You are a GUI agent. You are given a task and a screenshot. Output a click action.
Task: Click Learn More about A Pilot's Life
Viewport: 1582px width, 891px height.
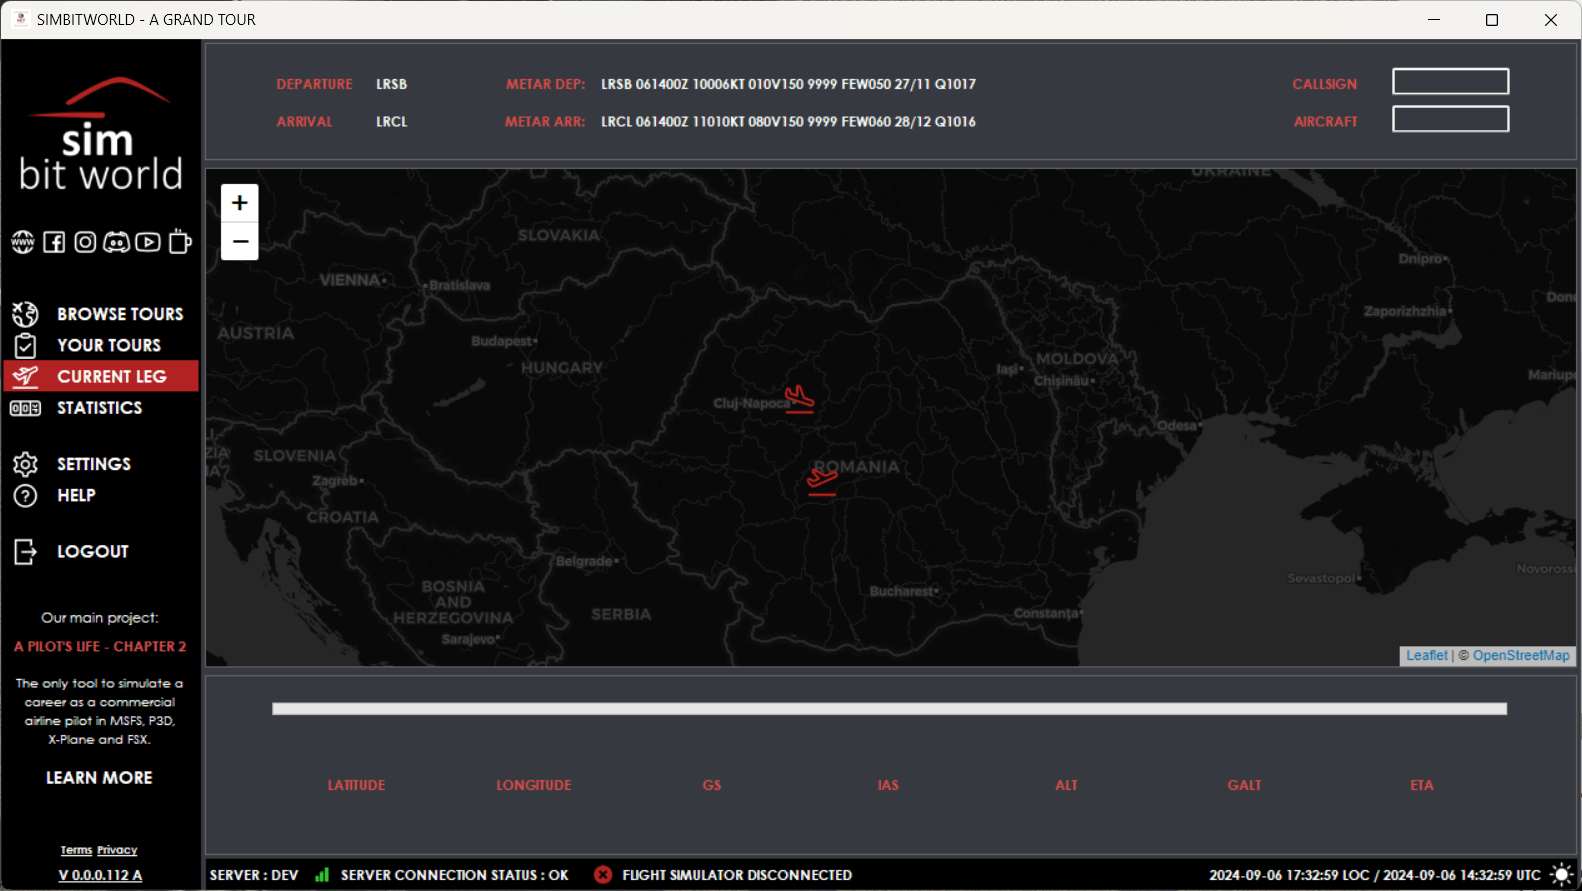point(99,778)
